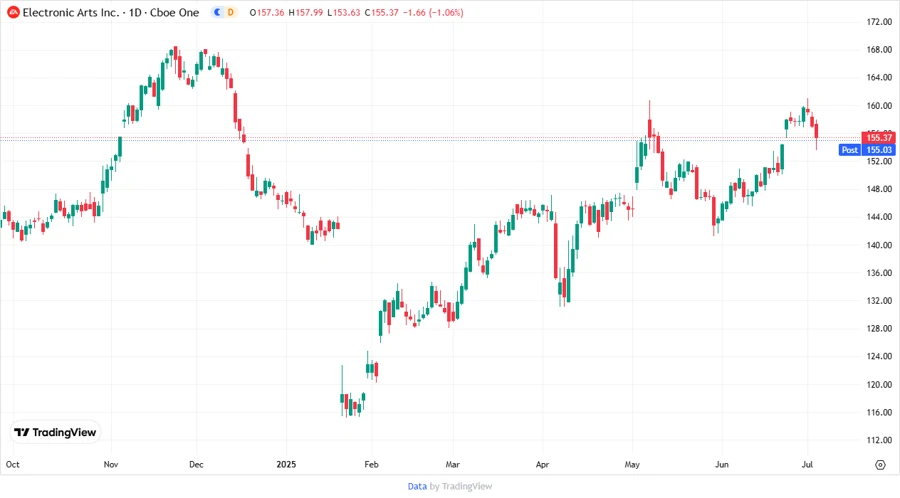Click the high value H157.99
This screenshot has height=498, width=900.
pyautogui.click(x=305, y=12)
